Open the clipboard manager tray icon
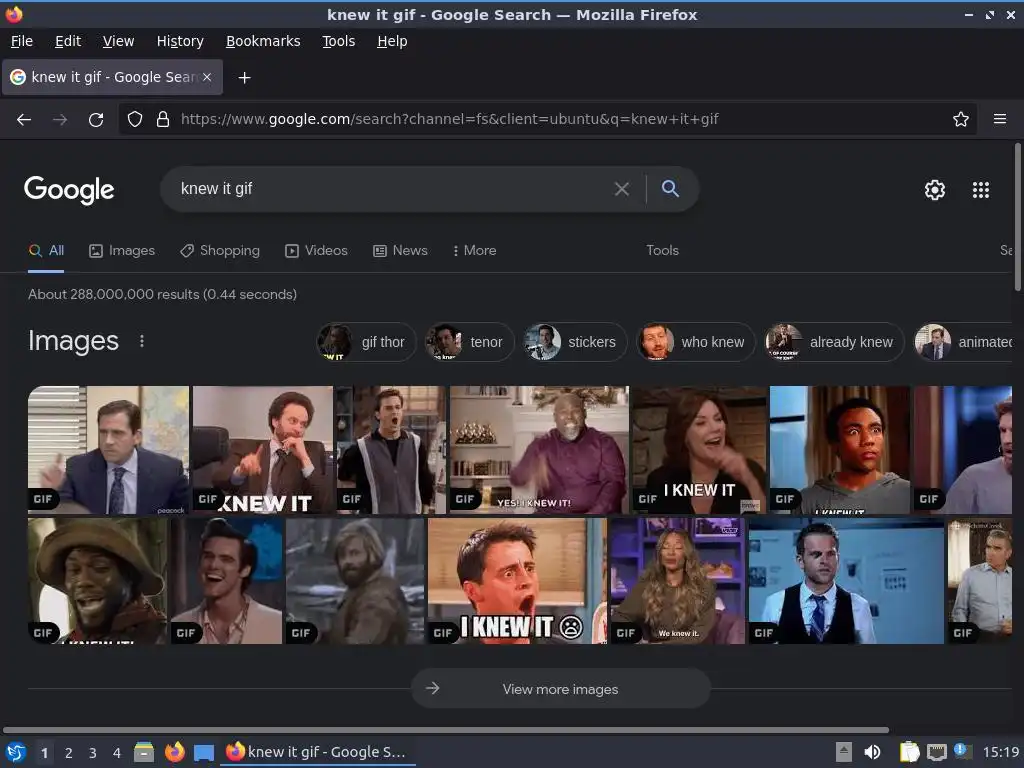Viewport: 1024px width, 768px height. point(909,752)
